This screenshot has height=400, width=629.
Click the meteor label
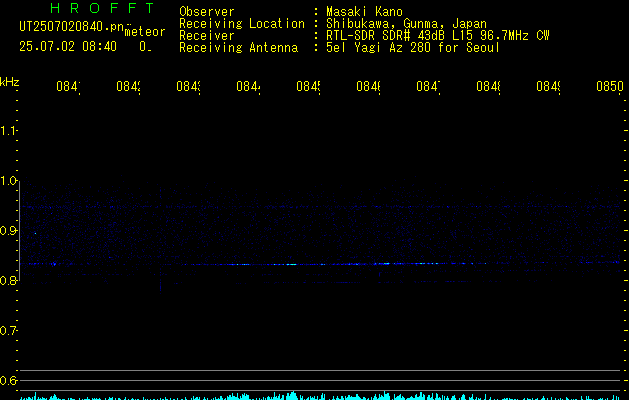tap(145, 32)
